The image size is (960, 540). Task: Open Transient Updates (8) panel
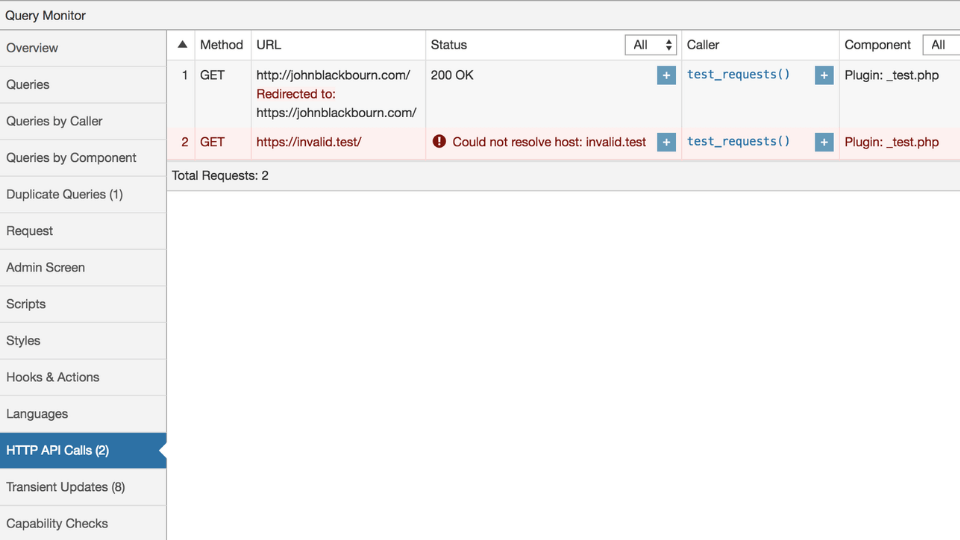83,487
